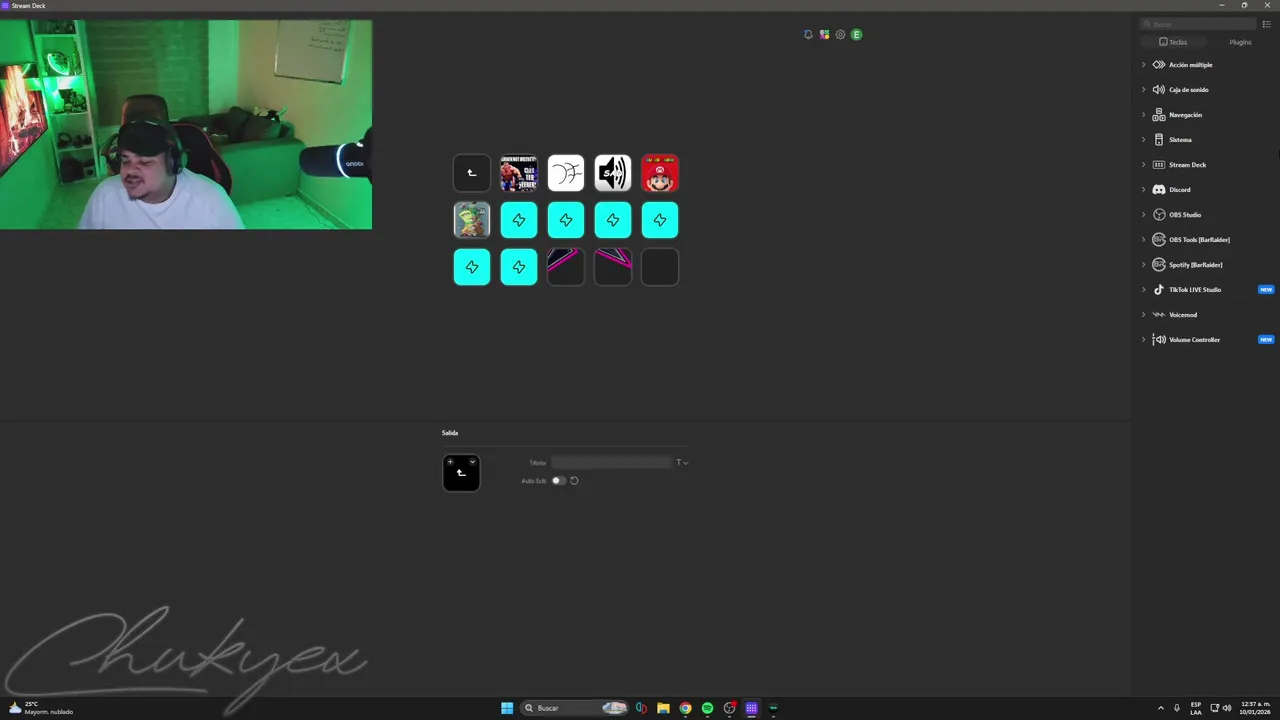Click the Título text field

[611, 462]
